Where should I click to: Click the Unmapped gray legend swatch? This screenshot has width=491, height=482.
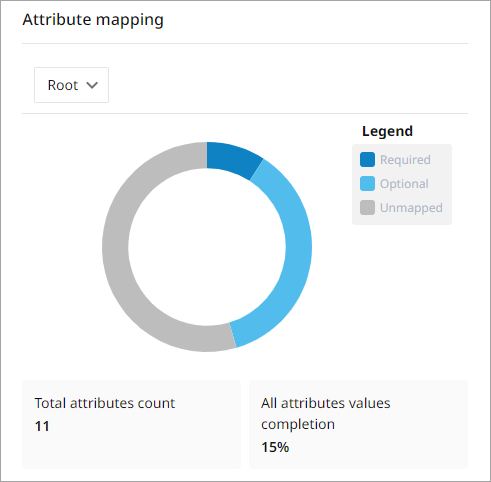(x=367, y=208)
